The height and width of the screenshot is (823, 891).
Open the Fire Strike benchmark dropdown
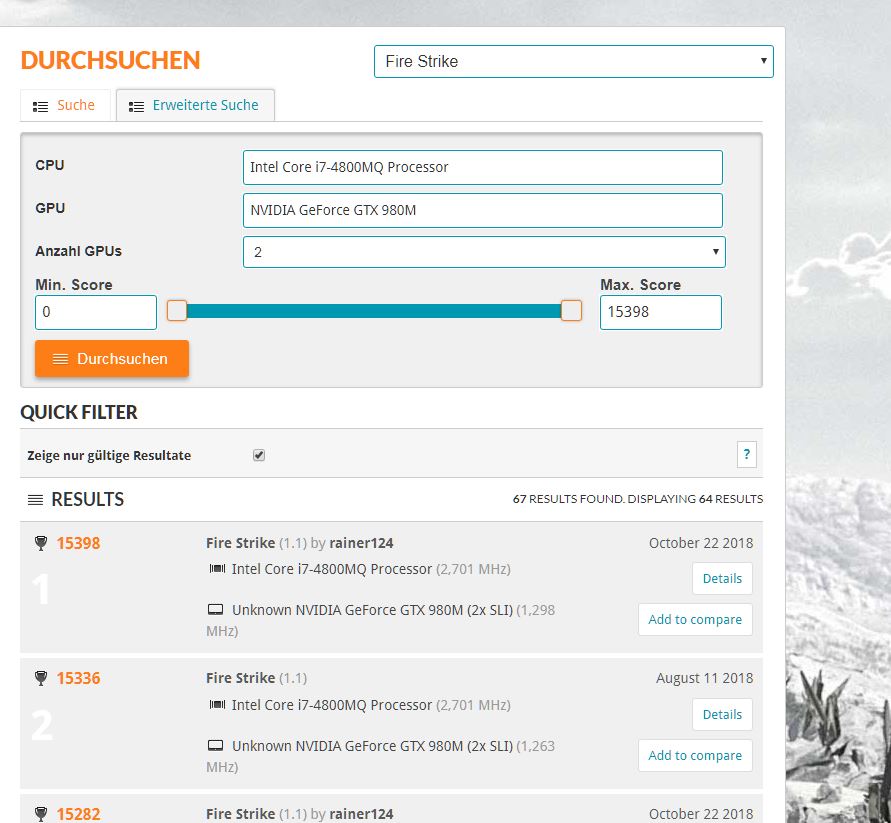(573, 61)
